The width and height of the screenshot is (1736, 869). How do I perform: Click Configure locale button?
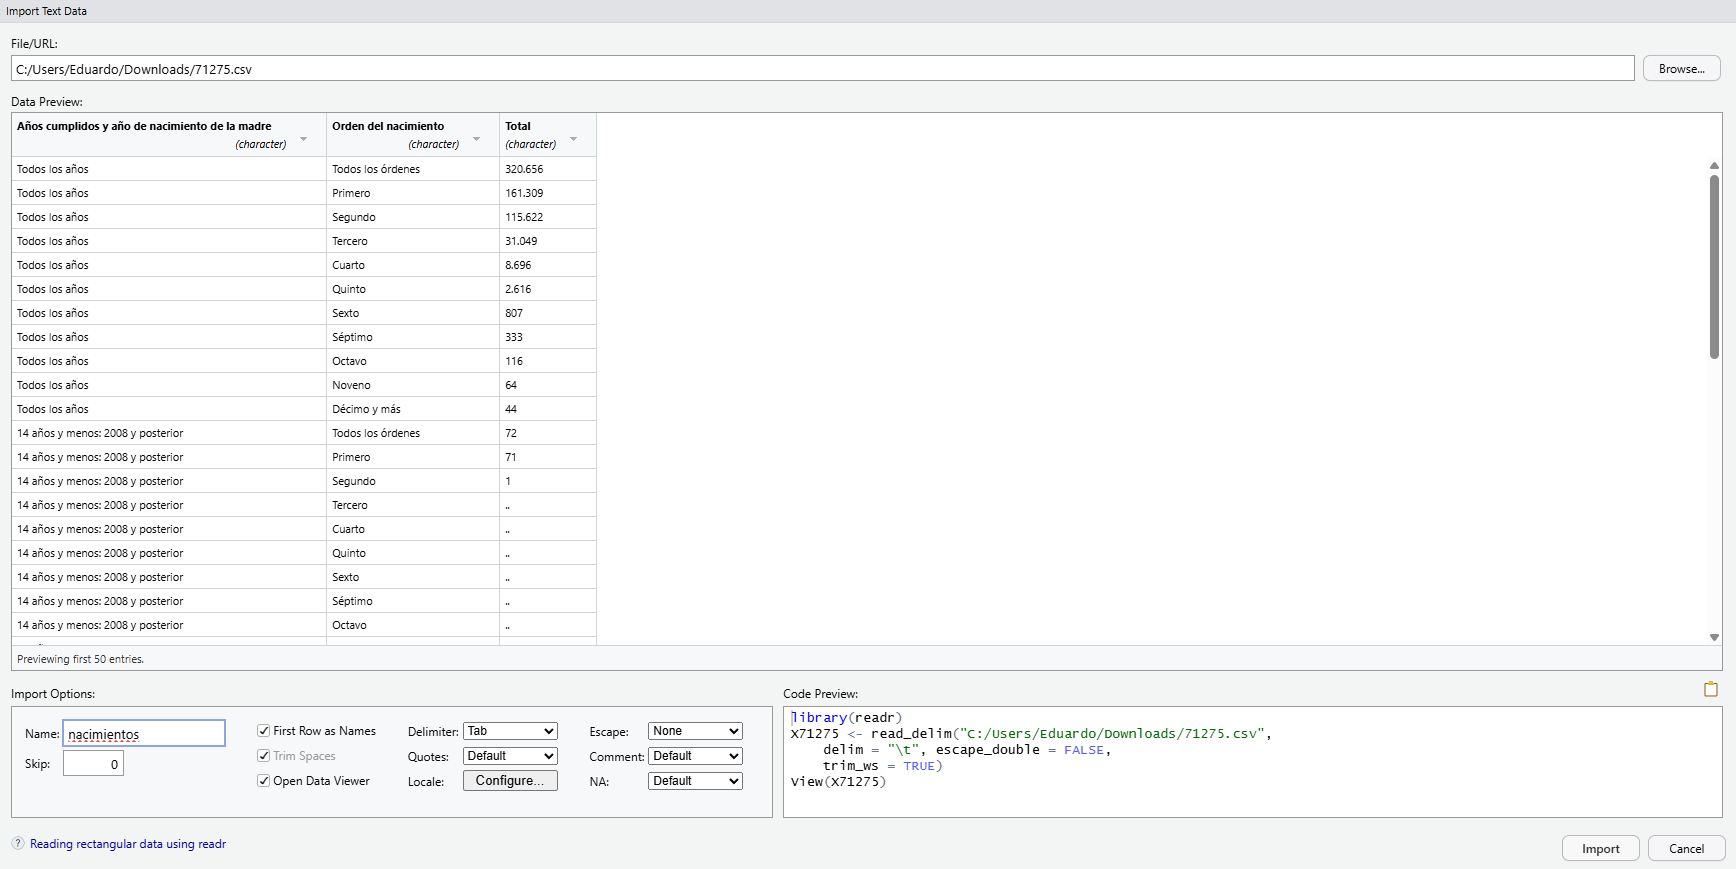(x=510, y=781)
